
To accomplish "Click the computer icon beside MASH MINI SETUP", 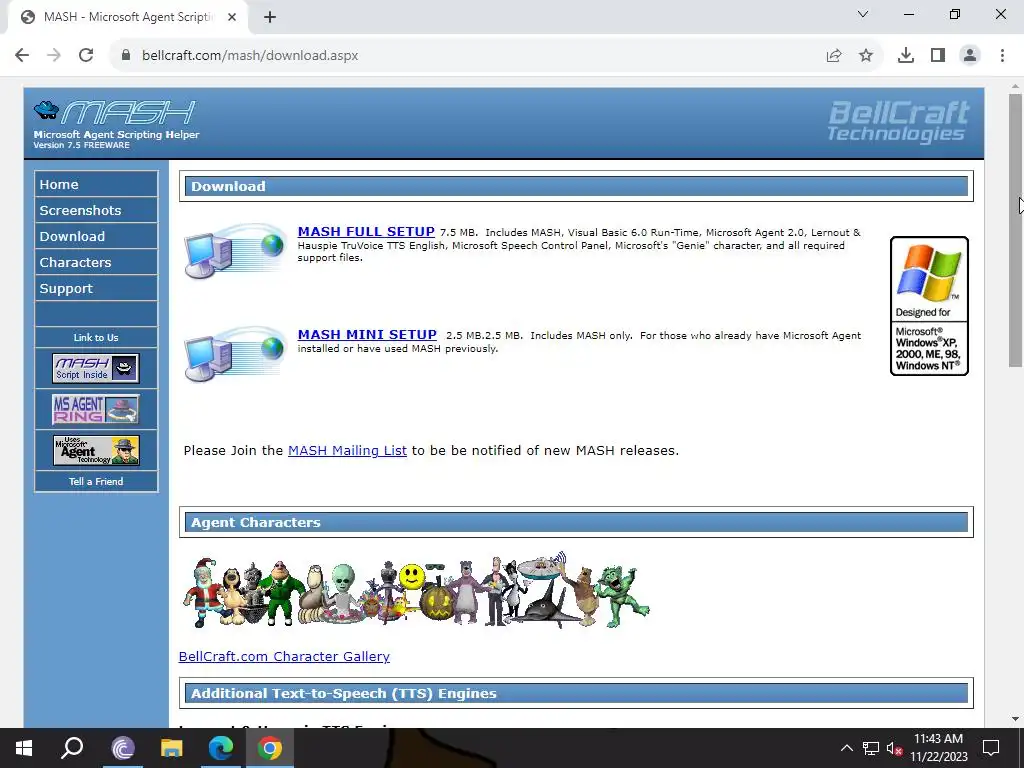I will tap(235, 354).
